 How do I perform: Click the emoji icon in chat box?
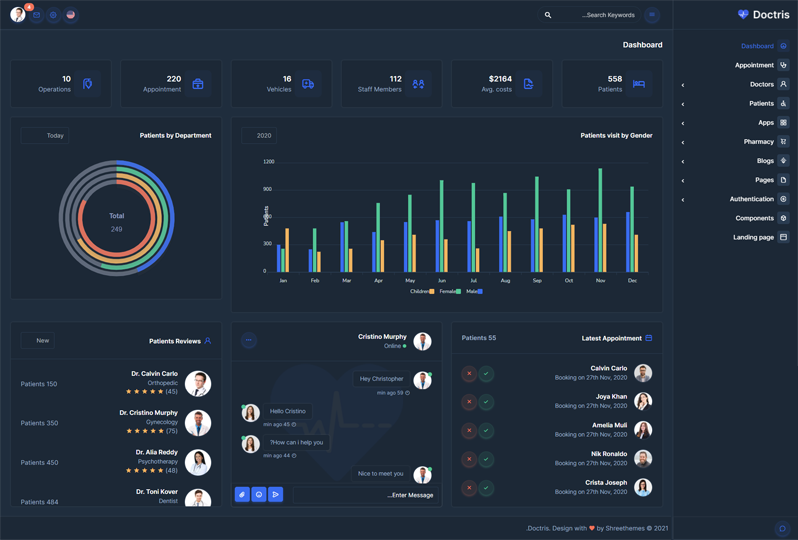pyautogui.click(x=259, y=494)
